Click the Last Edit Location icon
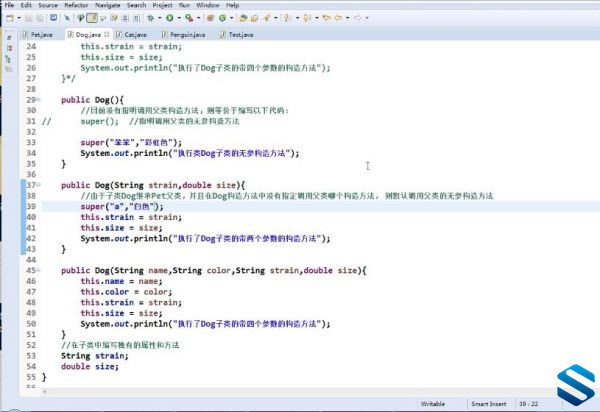Image resolution: width=600 pixels, height=412 pixels. click(326, 18)
